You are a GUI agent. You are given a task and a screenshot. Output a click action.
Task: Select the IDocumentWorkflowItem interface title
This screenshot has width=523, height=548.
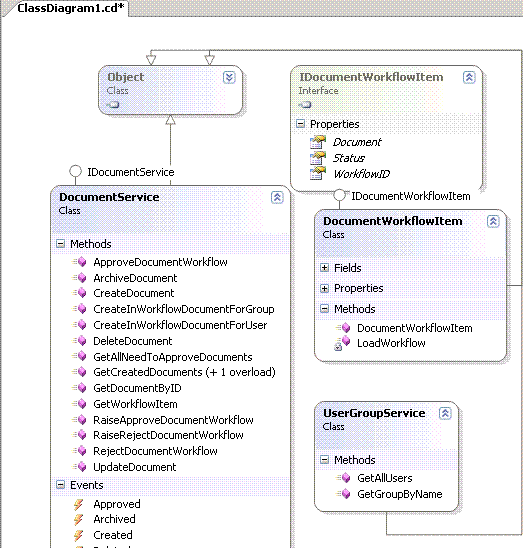click(371, 77)
